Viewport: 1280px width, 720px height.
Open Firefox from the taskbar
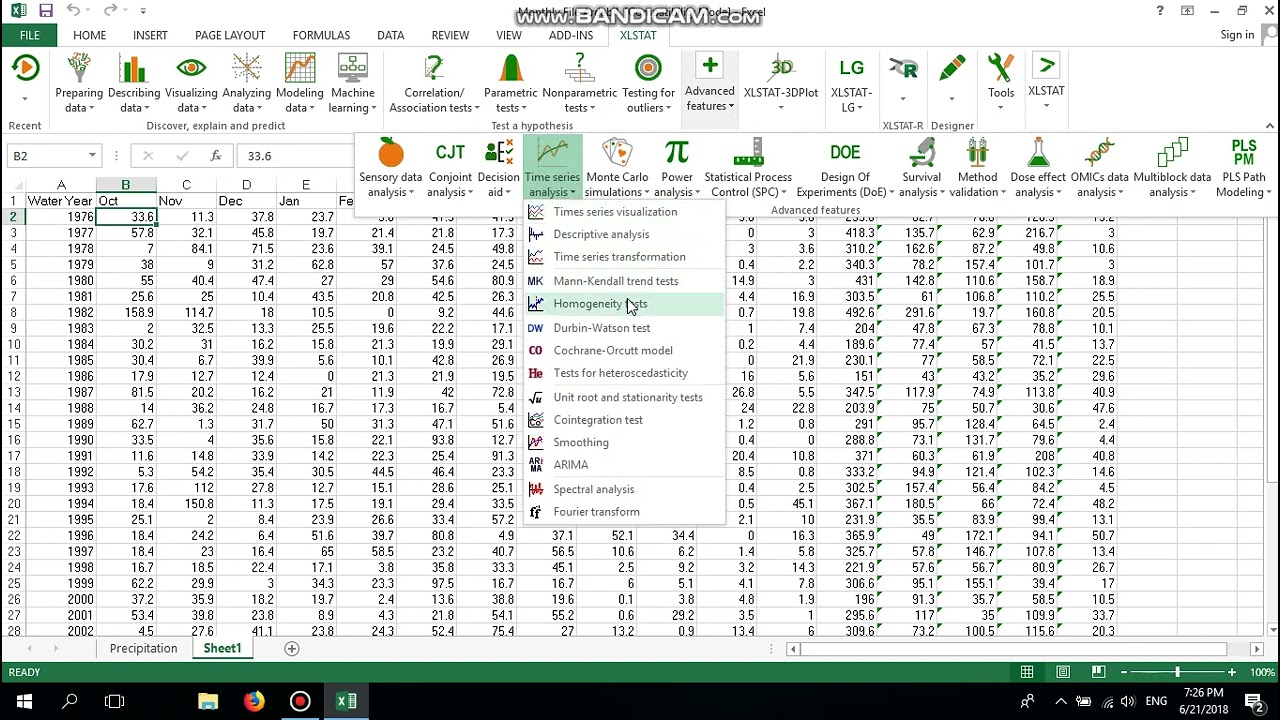[254, 701]
